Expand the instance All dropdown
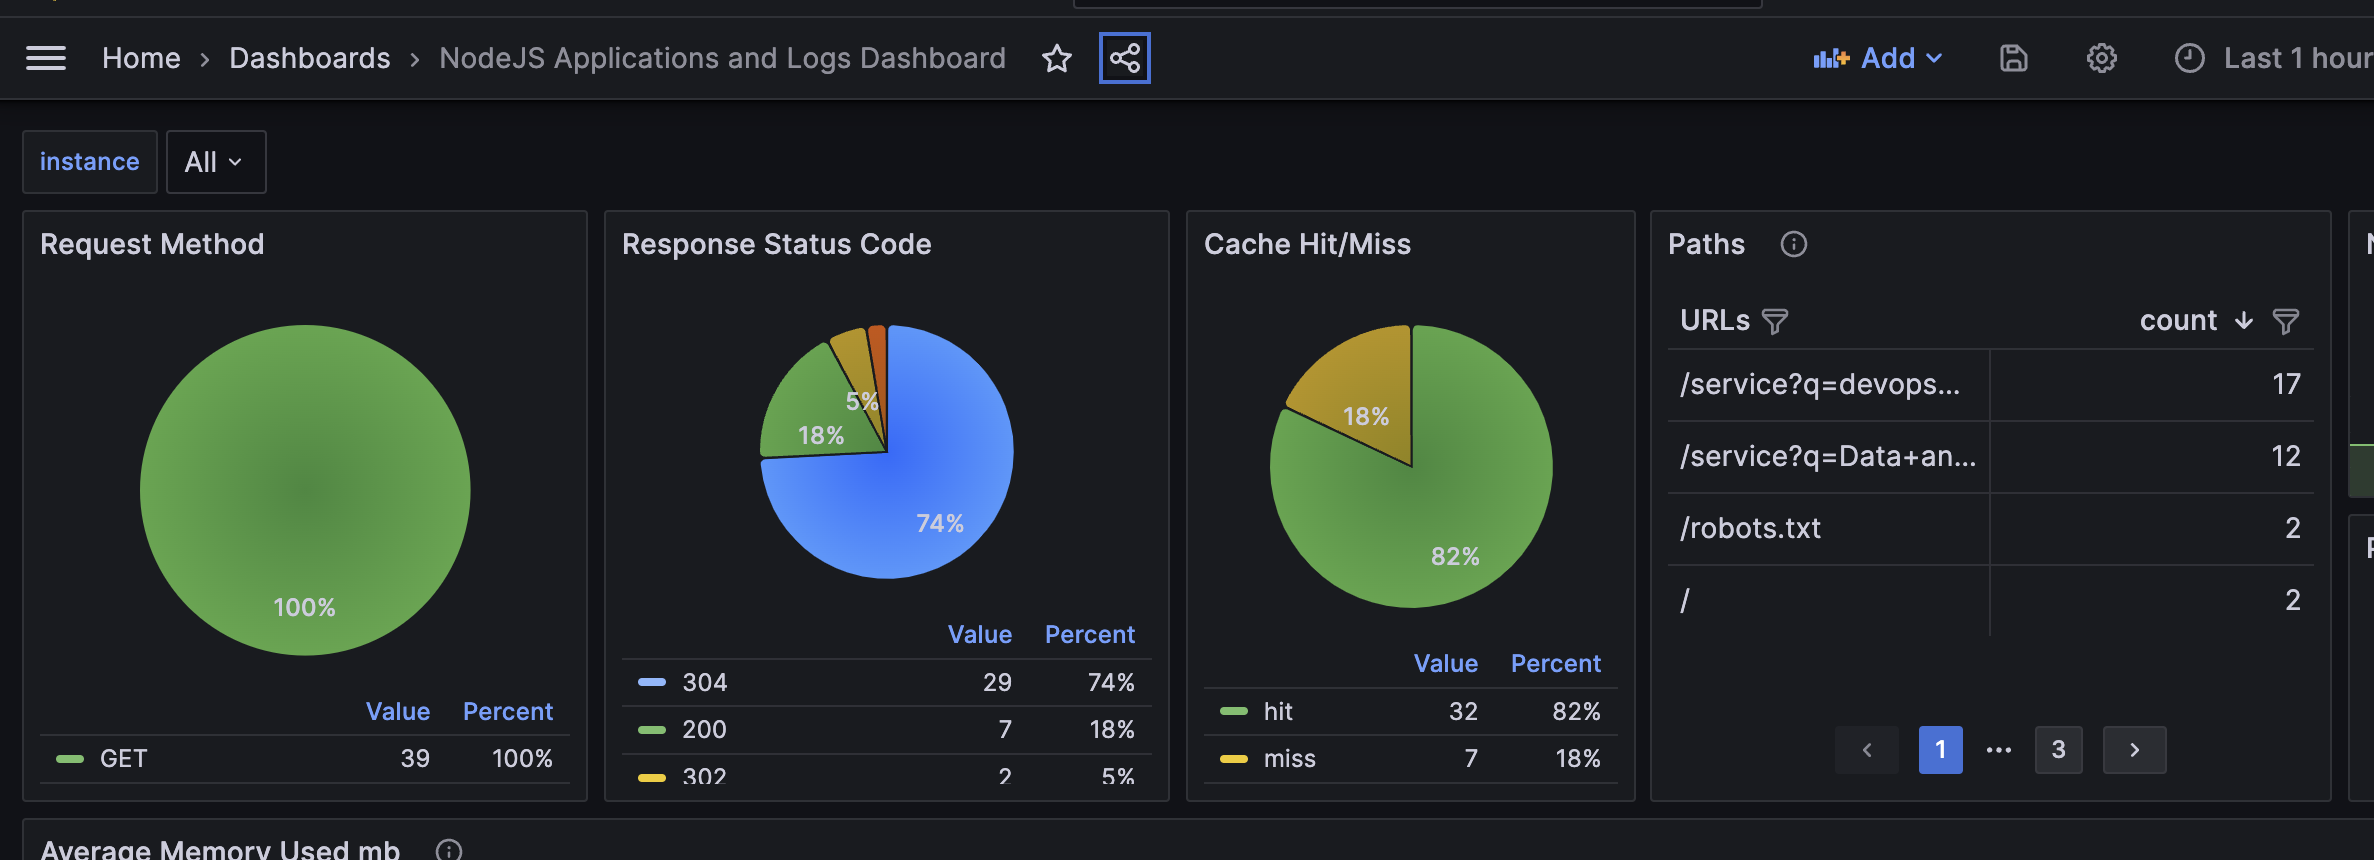Viewport: 2374px width, 860px height. tap(216, 162)
